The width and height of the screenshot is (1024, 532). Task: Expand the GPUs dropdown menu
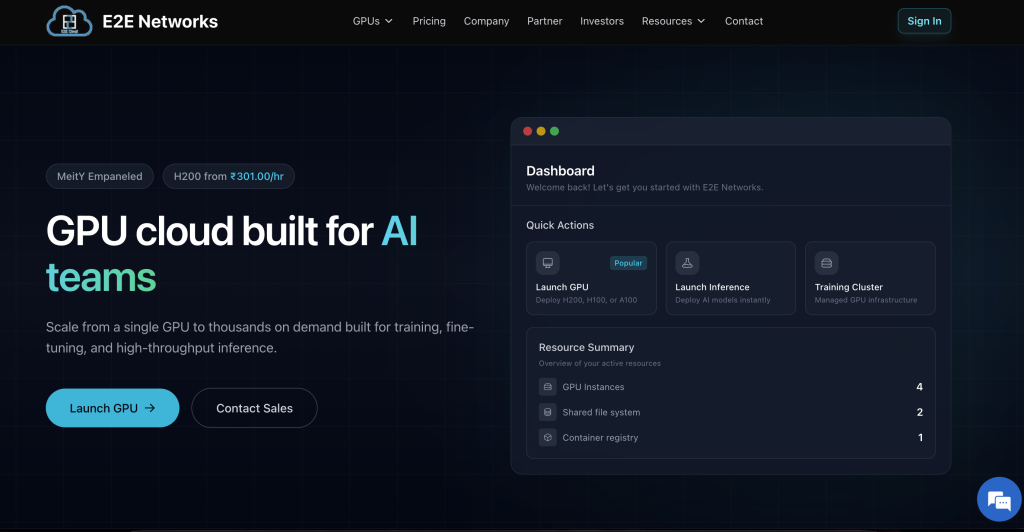[372, 21]
